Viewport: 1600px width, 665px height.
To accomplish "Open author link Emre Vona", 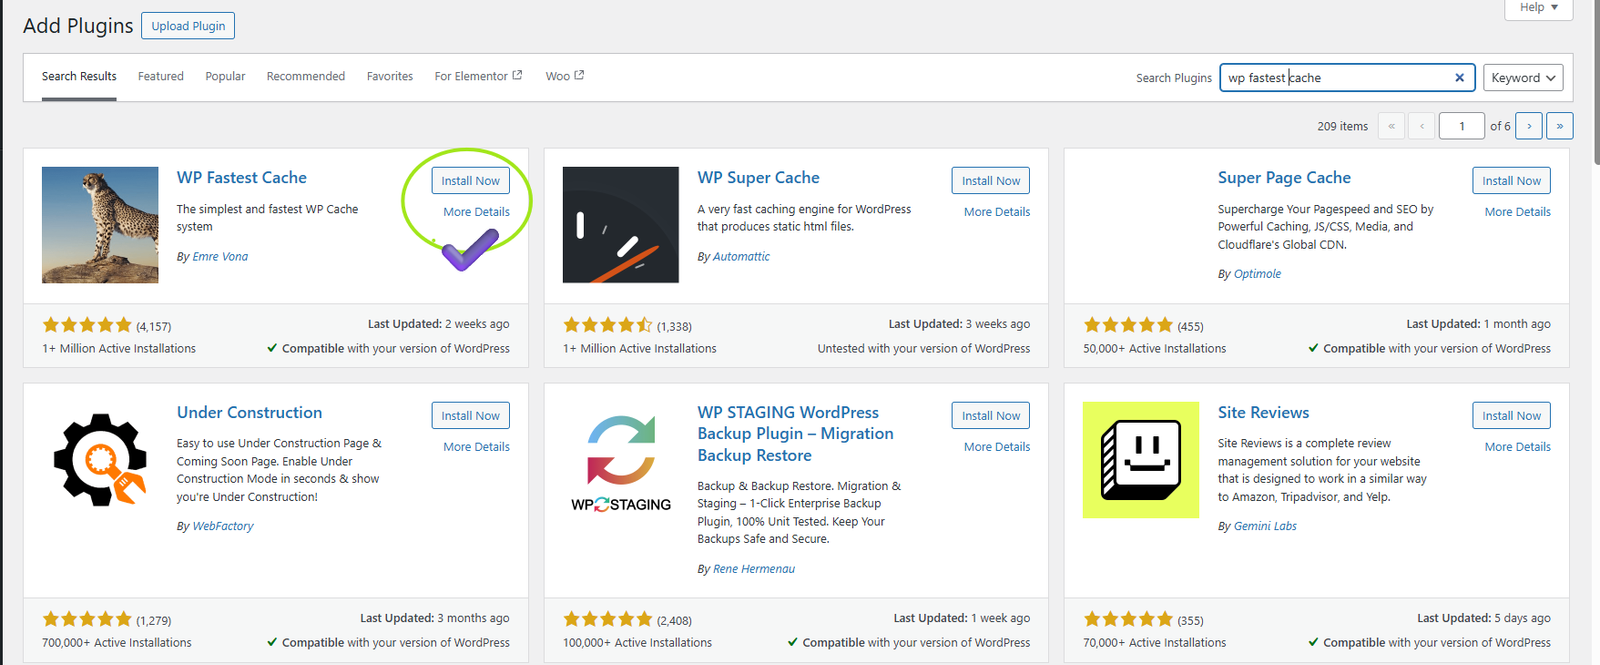I will [x=220, y=257].
